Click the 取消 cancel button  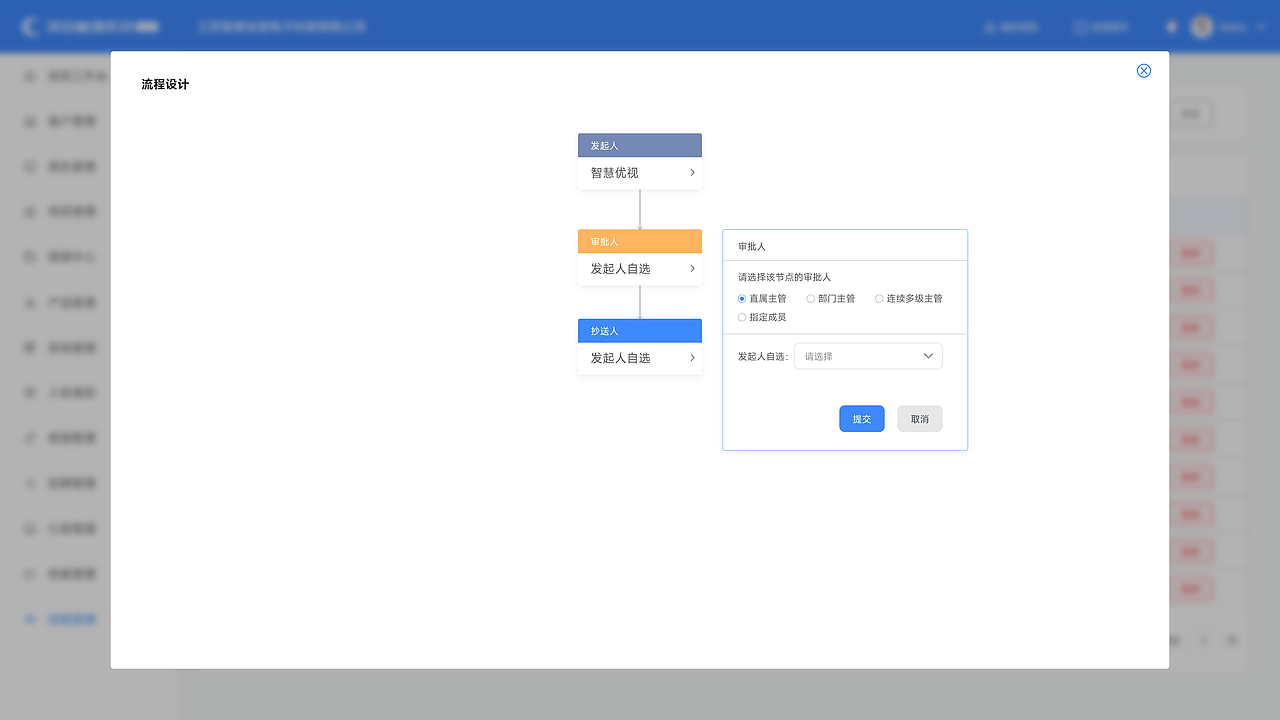click(x=919, y=418)
